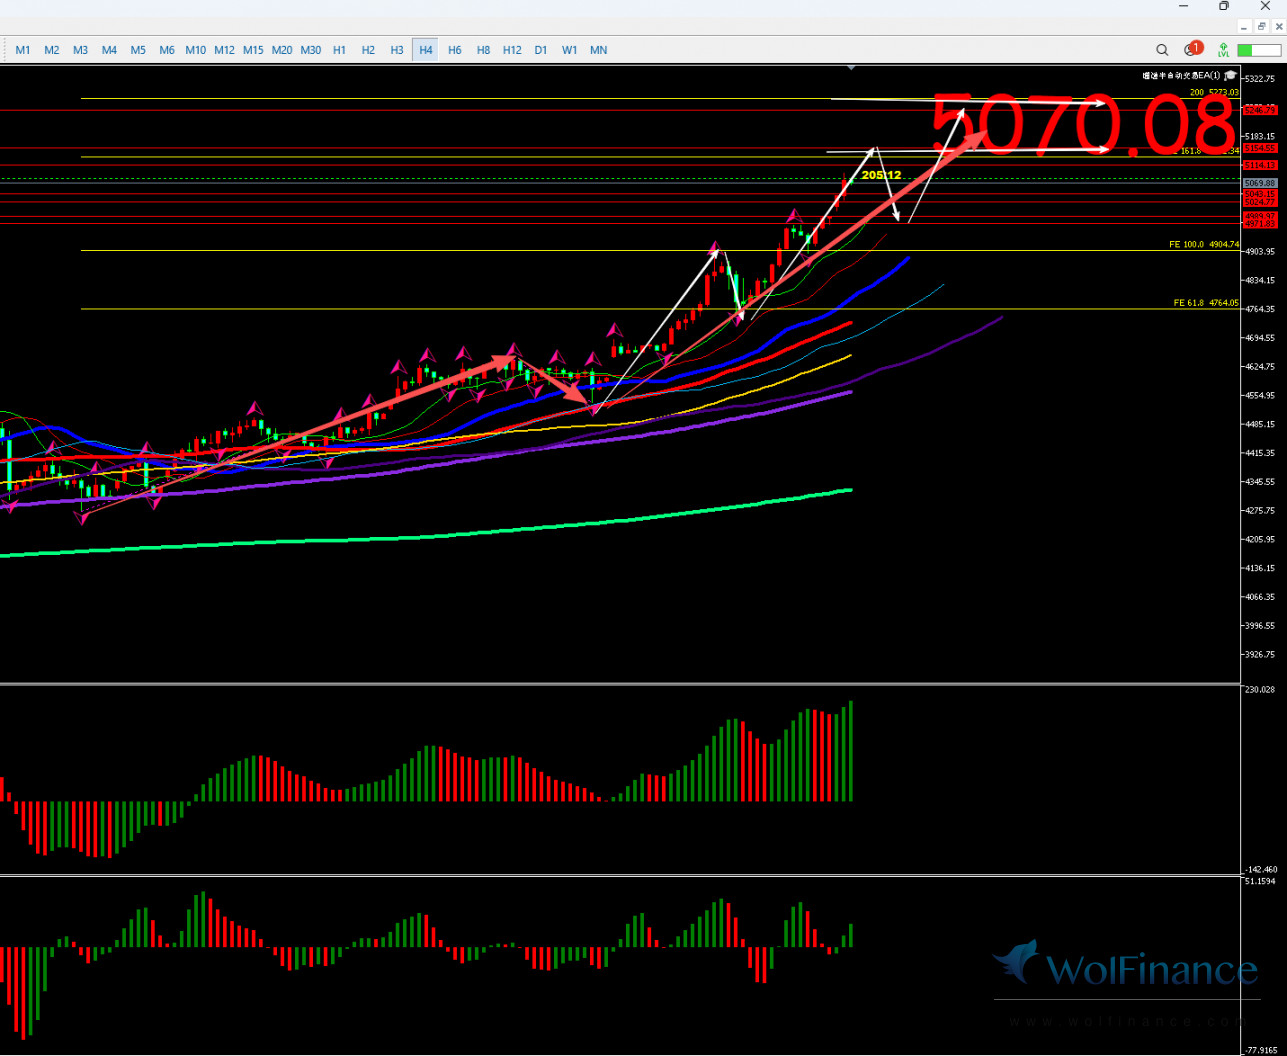
Task: Click the current price label 5069.88
Action: click(x=1260, y=183)
